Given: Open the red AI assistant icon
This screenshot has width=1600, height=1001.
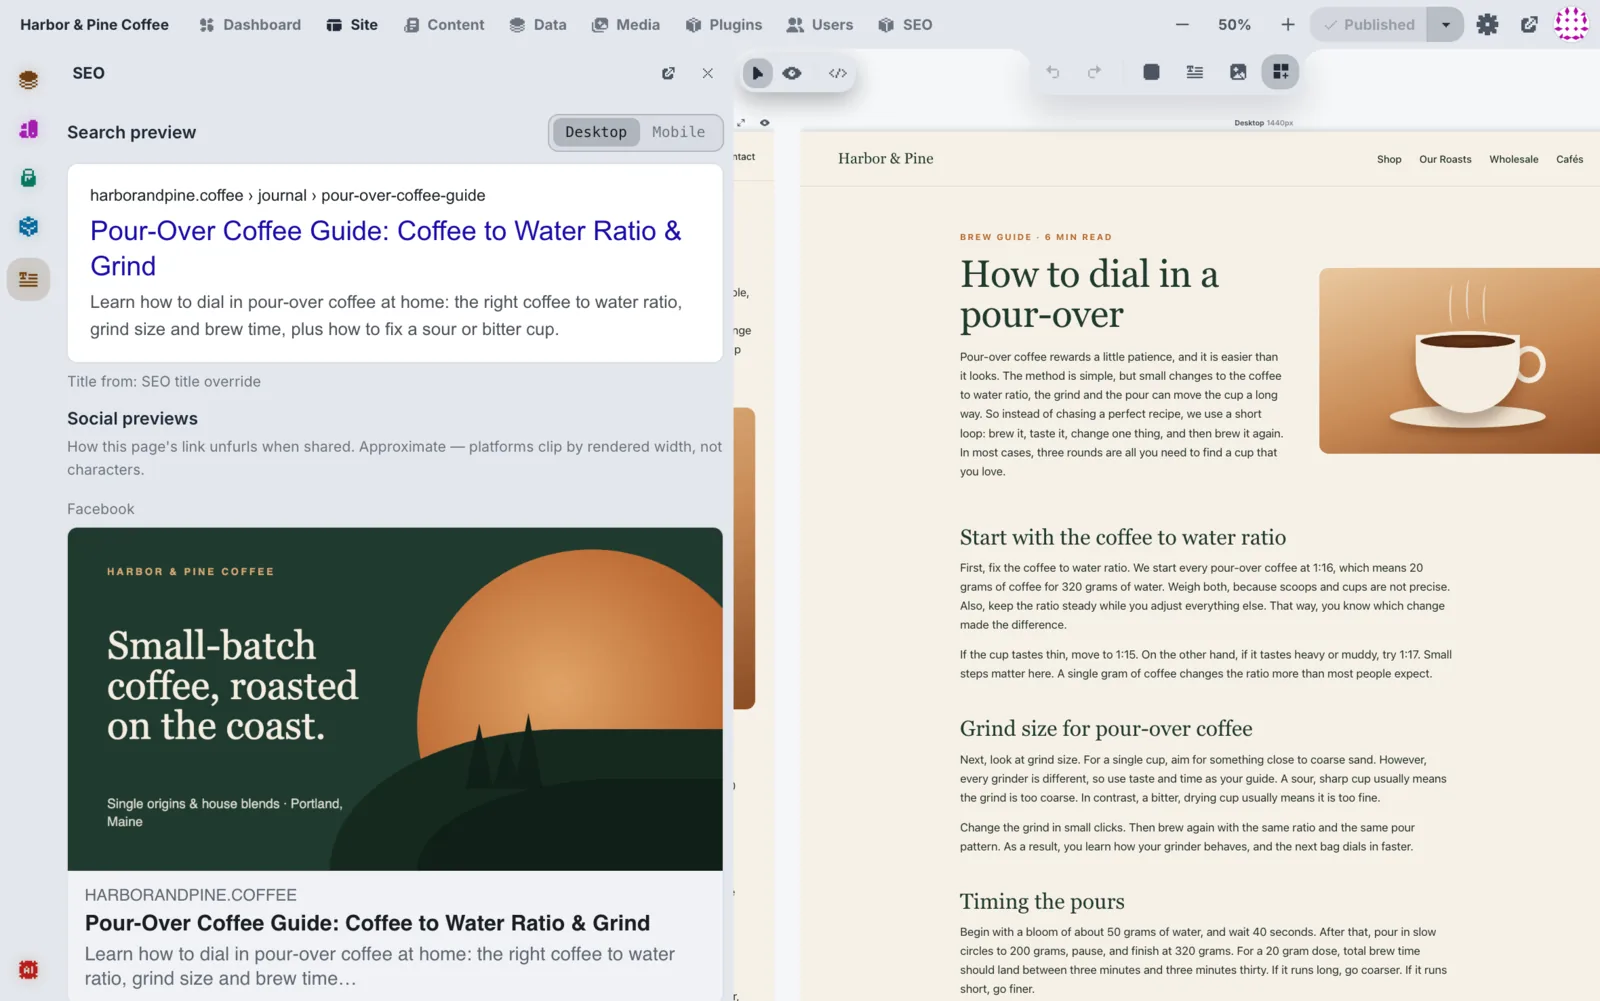Looking at the screenshot, I should point(28,969).
